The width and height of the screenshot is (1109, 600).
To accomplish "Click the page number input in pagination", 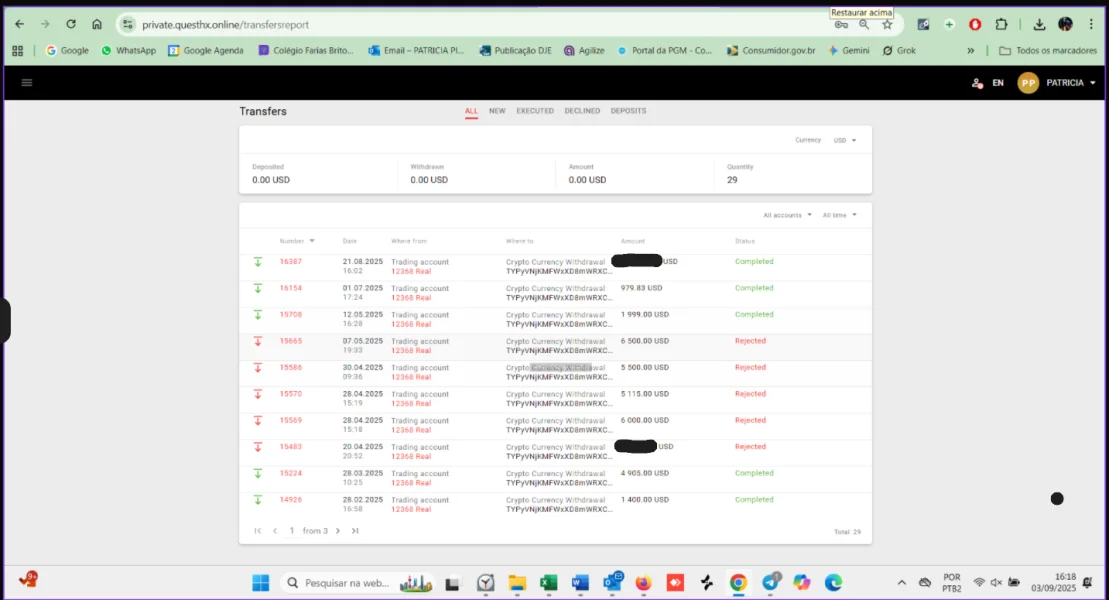I will coord(292,531).
